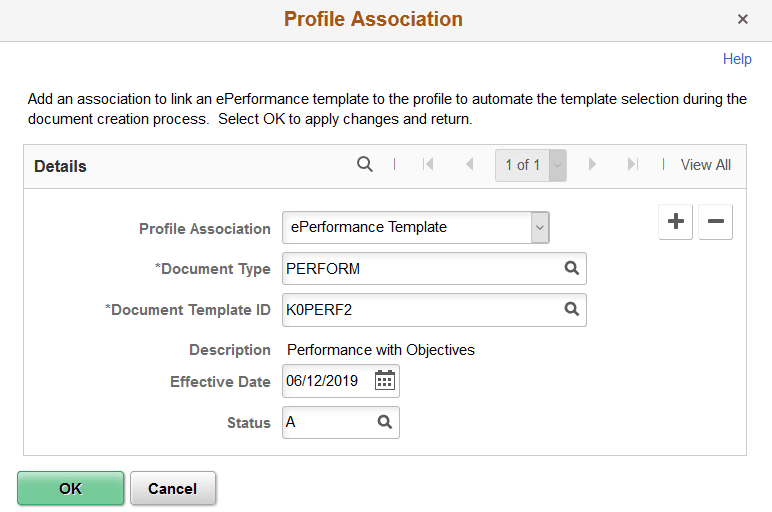The image size is (772, 512).
Task: Delete row with minus button
Action: (x=715, y=223)
